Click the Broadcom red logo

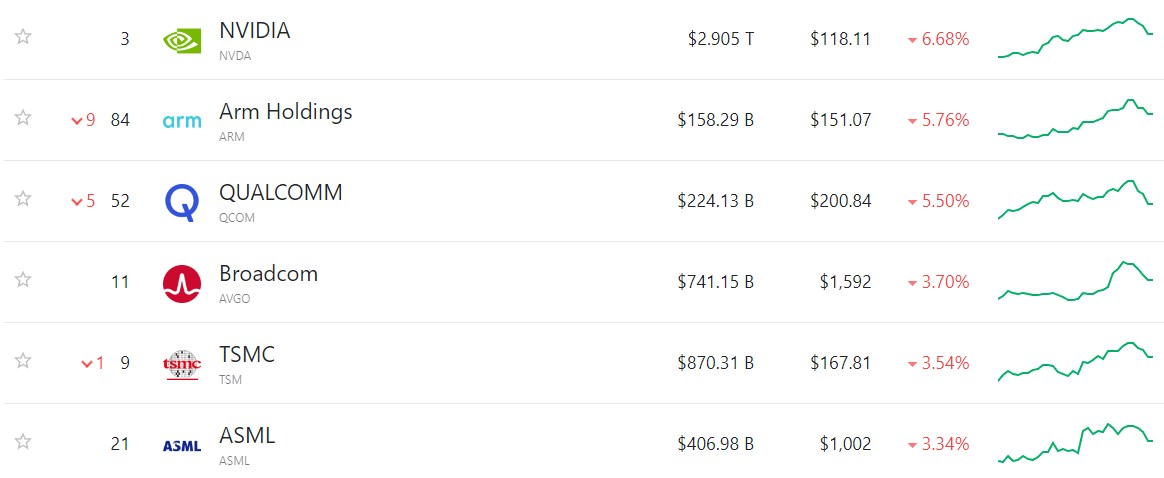click(x=182, y=284)
